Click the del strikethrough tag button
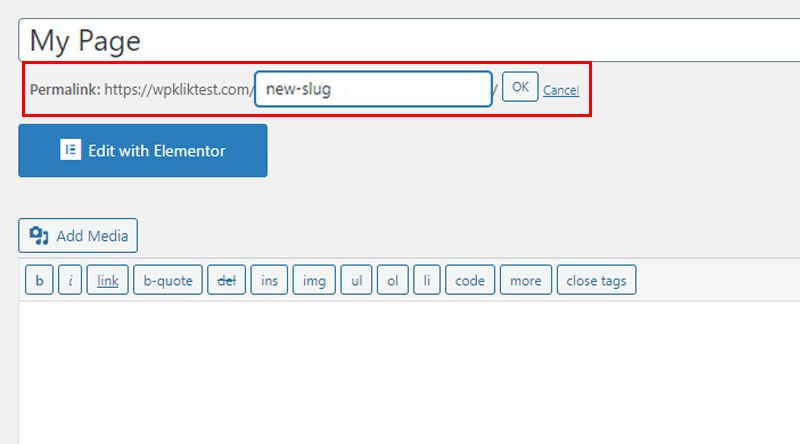The image size is (800, 444). coord(227,280)
